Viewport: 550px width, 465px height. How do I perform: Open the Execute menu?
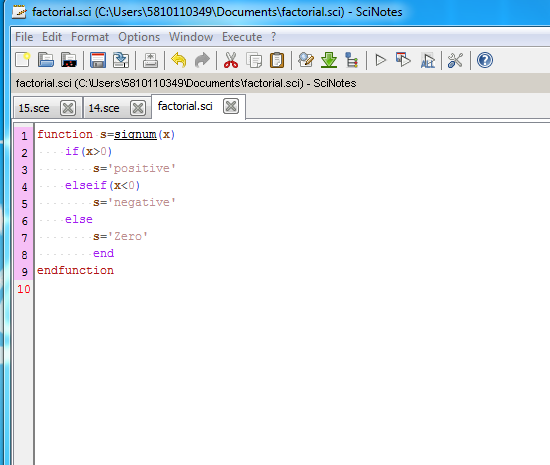pyautogui.click(x=242, y=37)
